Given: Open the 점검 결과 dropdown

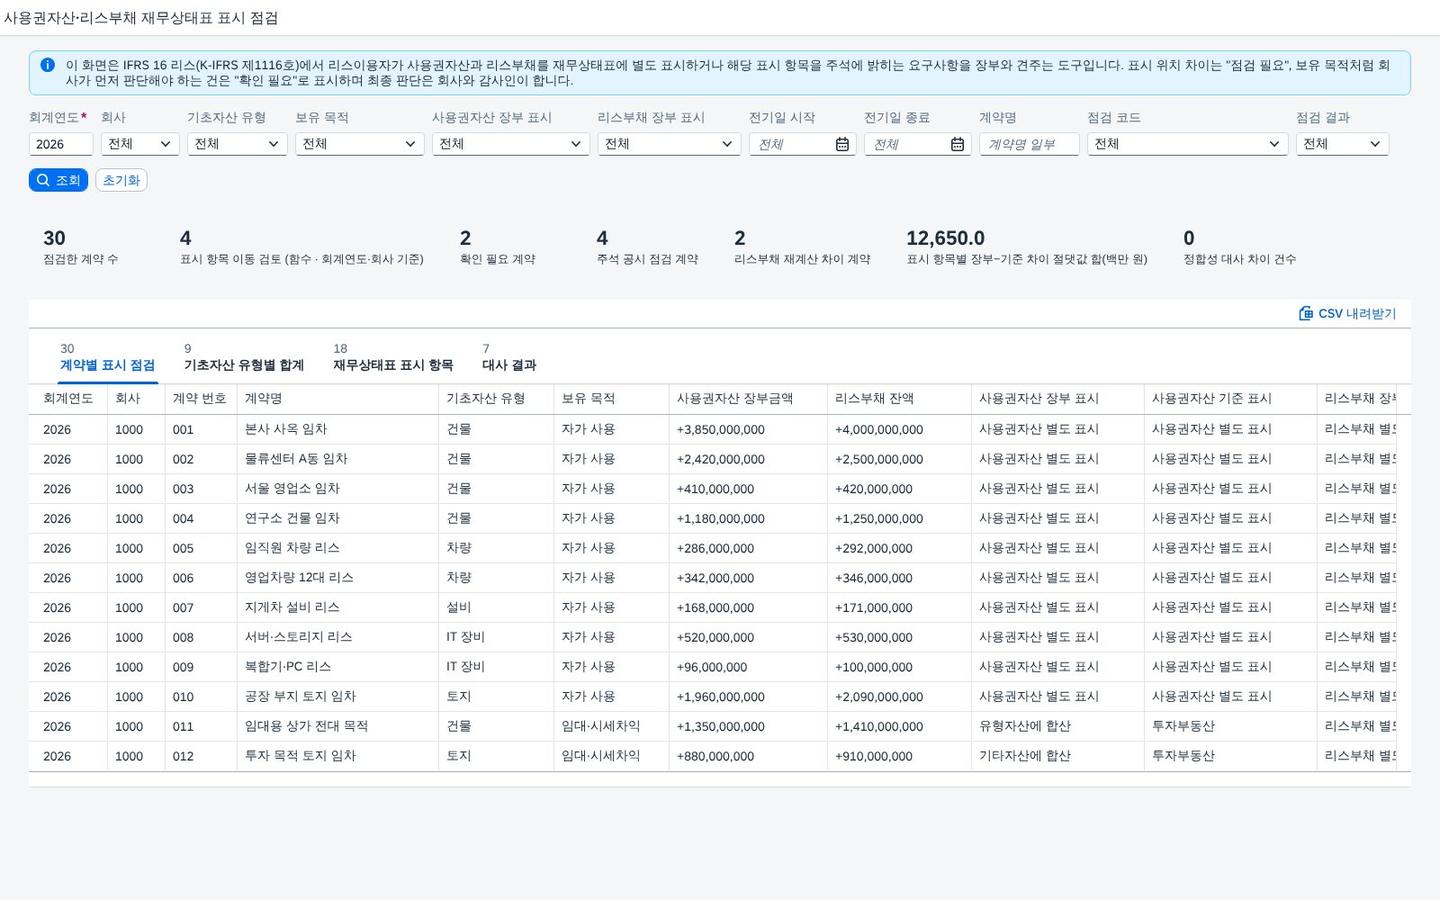Looking at the screenshot, I should (x=1342, y=144).
